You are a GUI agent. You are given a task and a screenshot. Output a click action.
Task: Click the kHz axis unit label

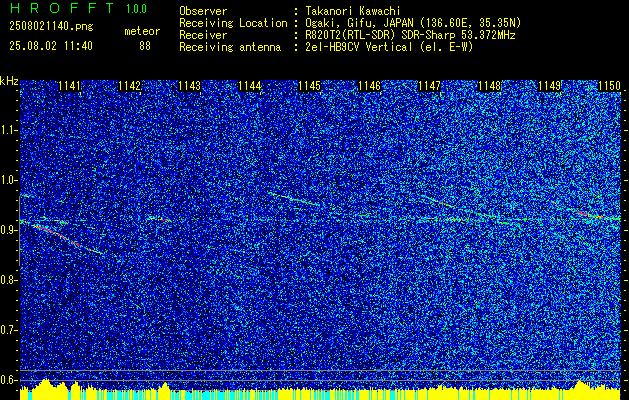pos(9,81)
